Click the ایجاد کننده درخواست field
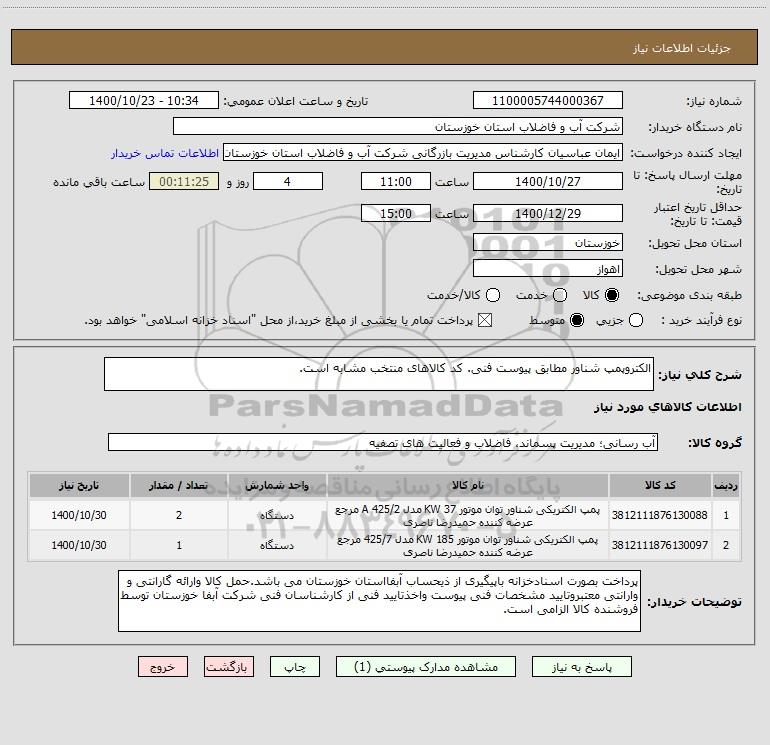The height and width of the screenshot is (745, 770). coord(423,153)
